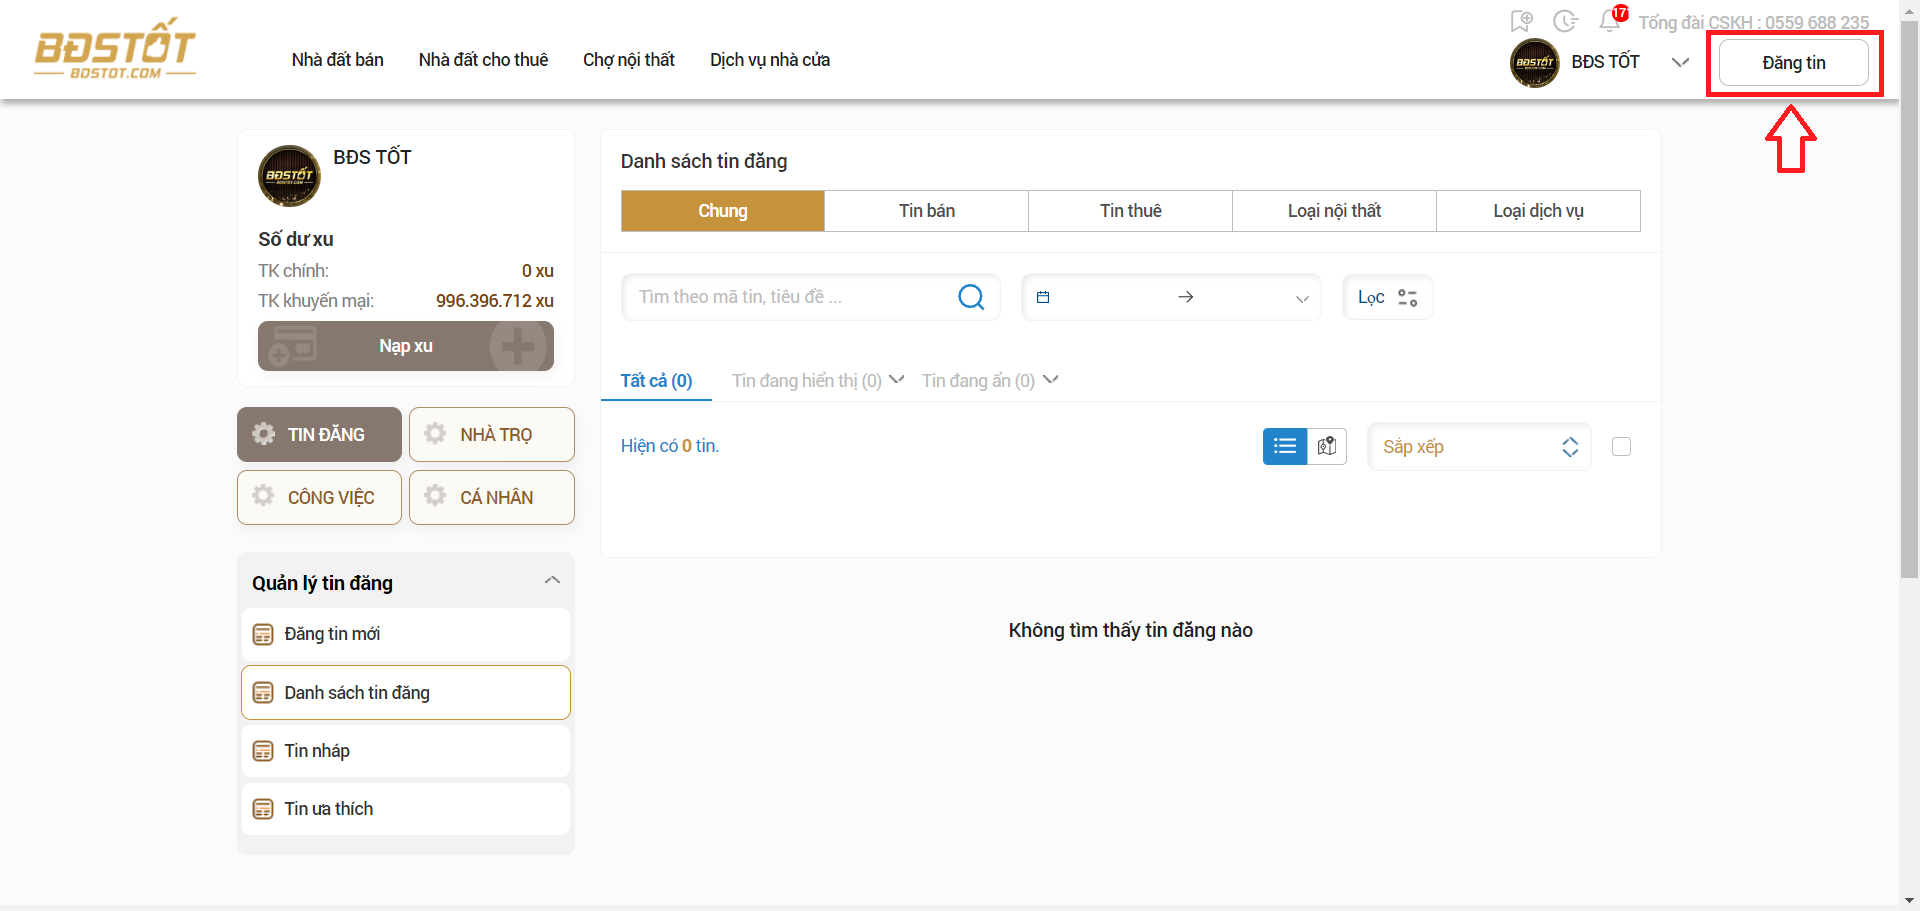This screenshot has height=911, width=1920.
Task: Select the TIN ĐĂNG section button
Action: click(319, 434)
